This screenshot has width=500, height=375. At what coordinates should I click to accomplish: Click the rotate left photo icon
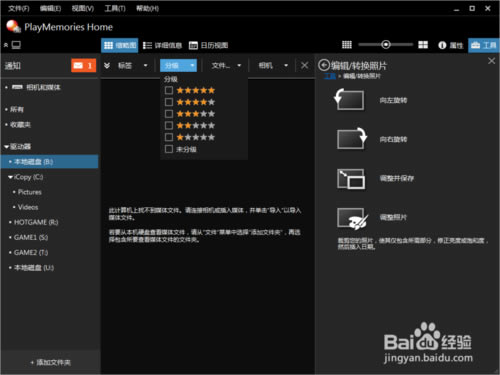coord(349,99)
